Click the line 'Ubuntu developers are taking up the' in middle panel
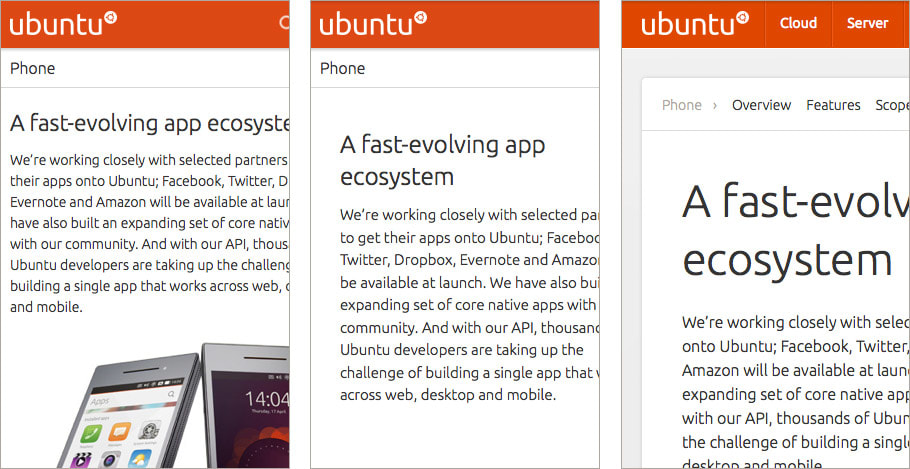 pos(461,351)
